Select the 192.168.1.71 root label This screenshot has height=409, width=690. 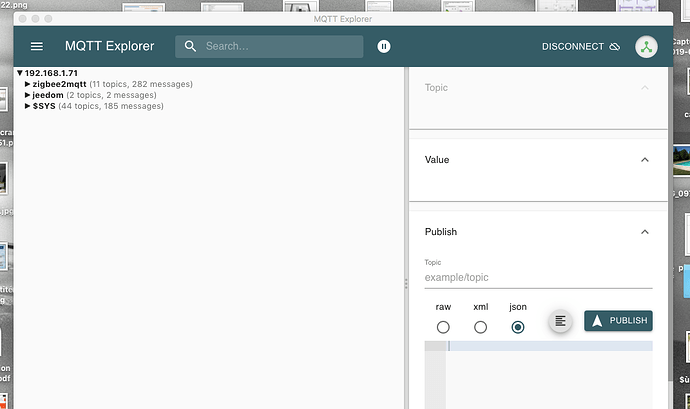[x=51, y=73]
